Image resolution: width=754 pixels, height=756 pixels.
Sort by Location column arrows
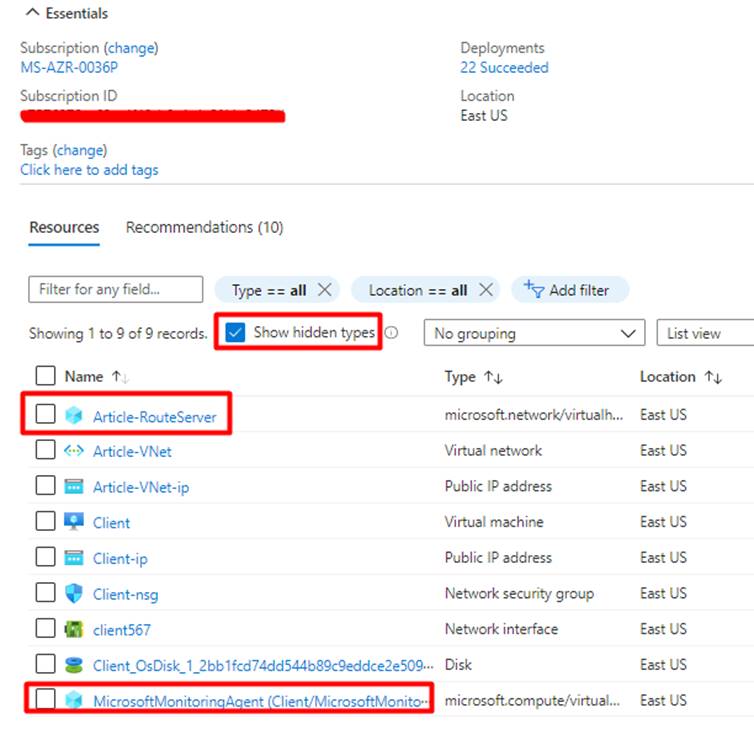pos(713,377)
